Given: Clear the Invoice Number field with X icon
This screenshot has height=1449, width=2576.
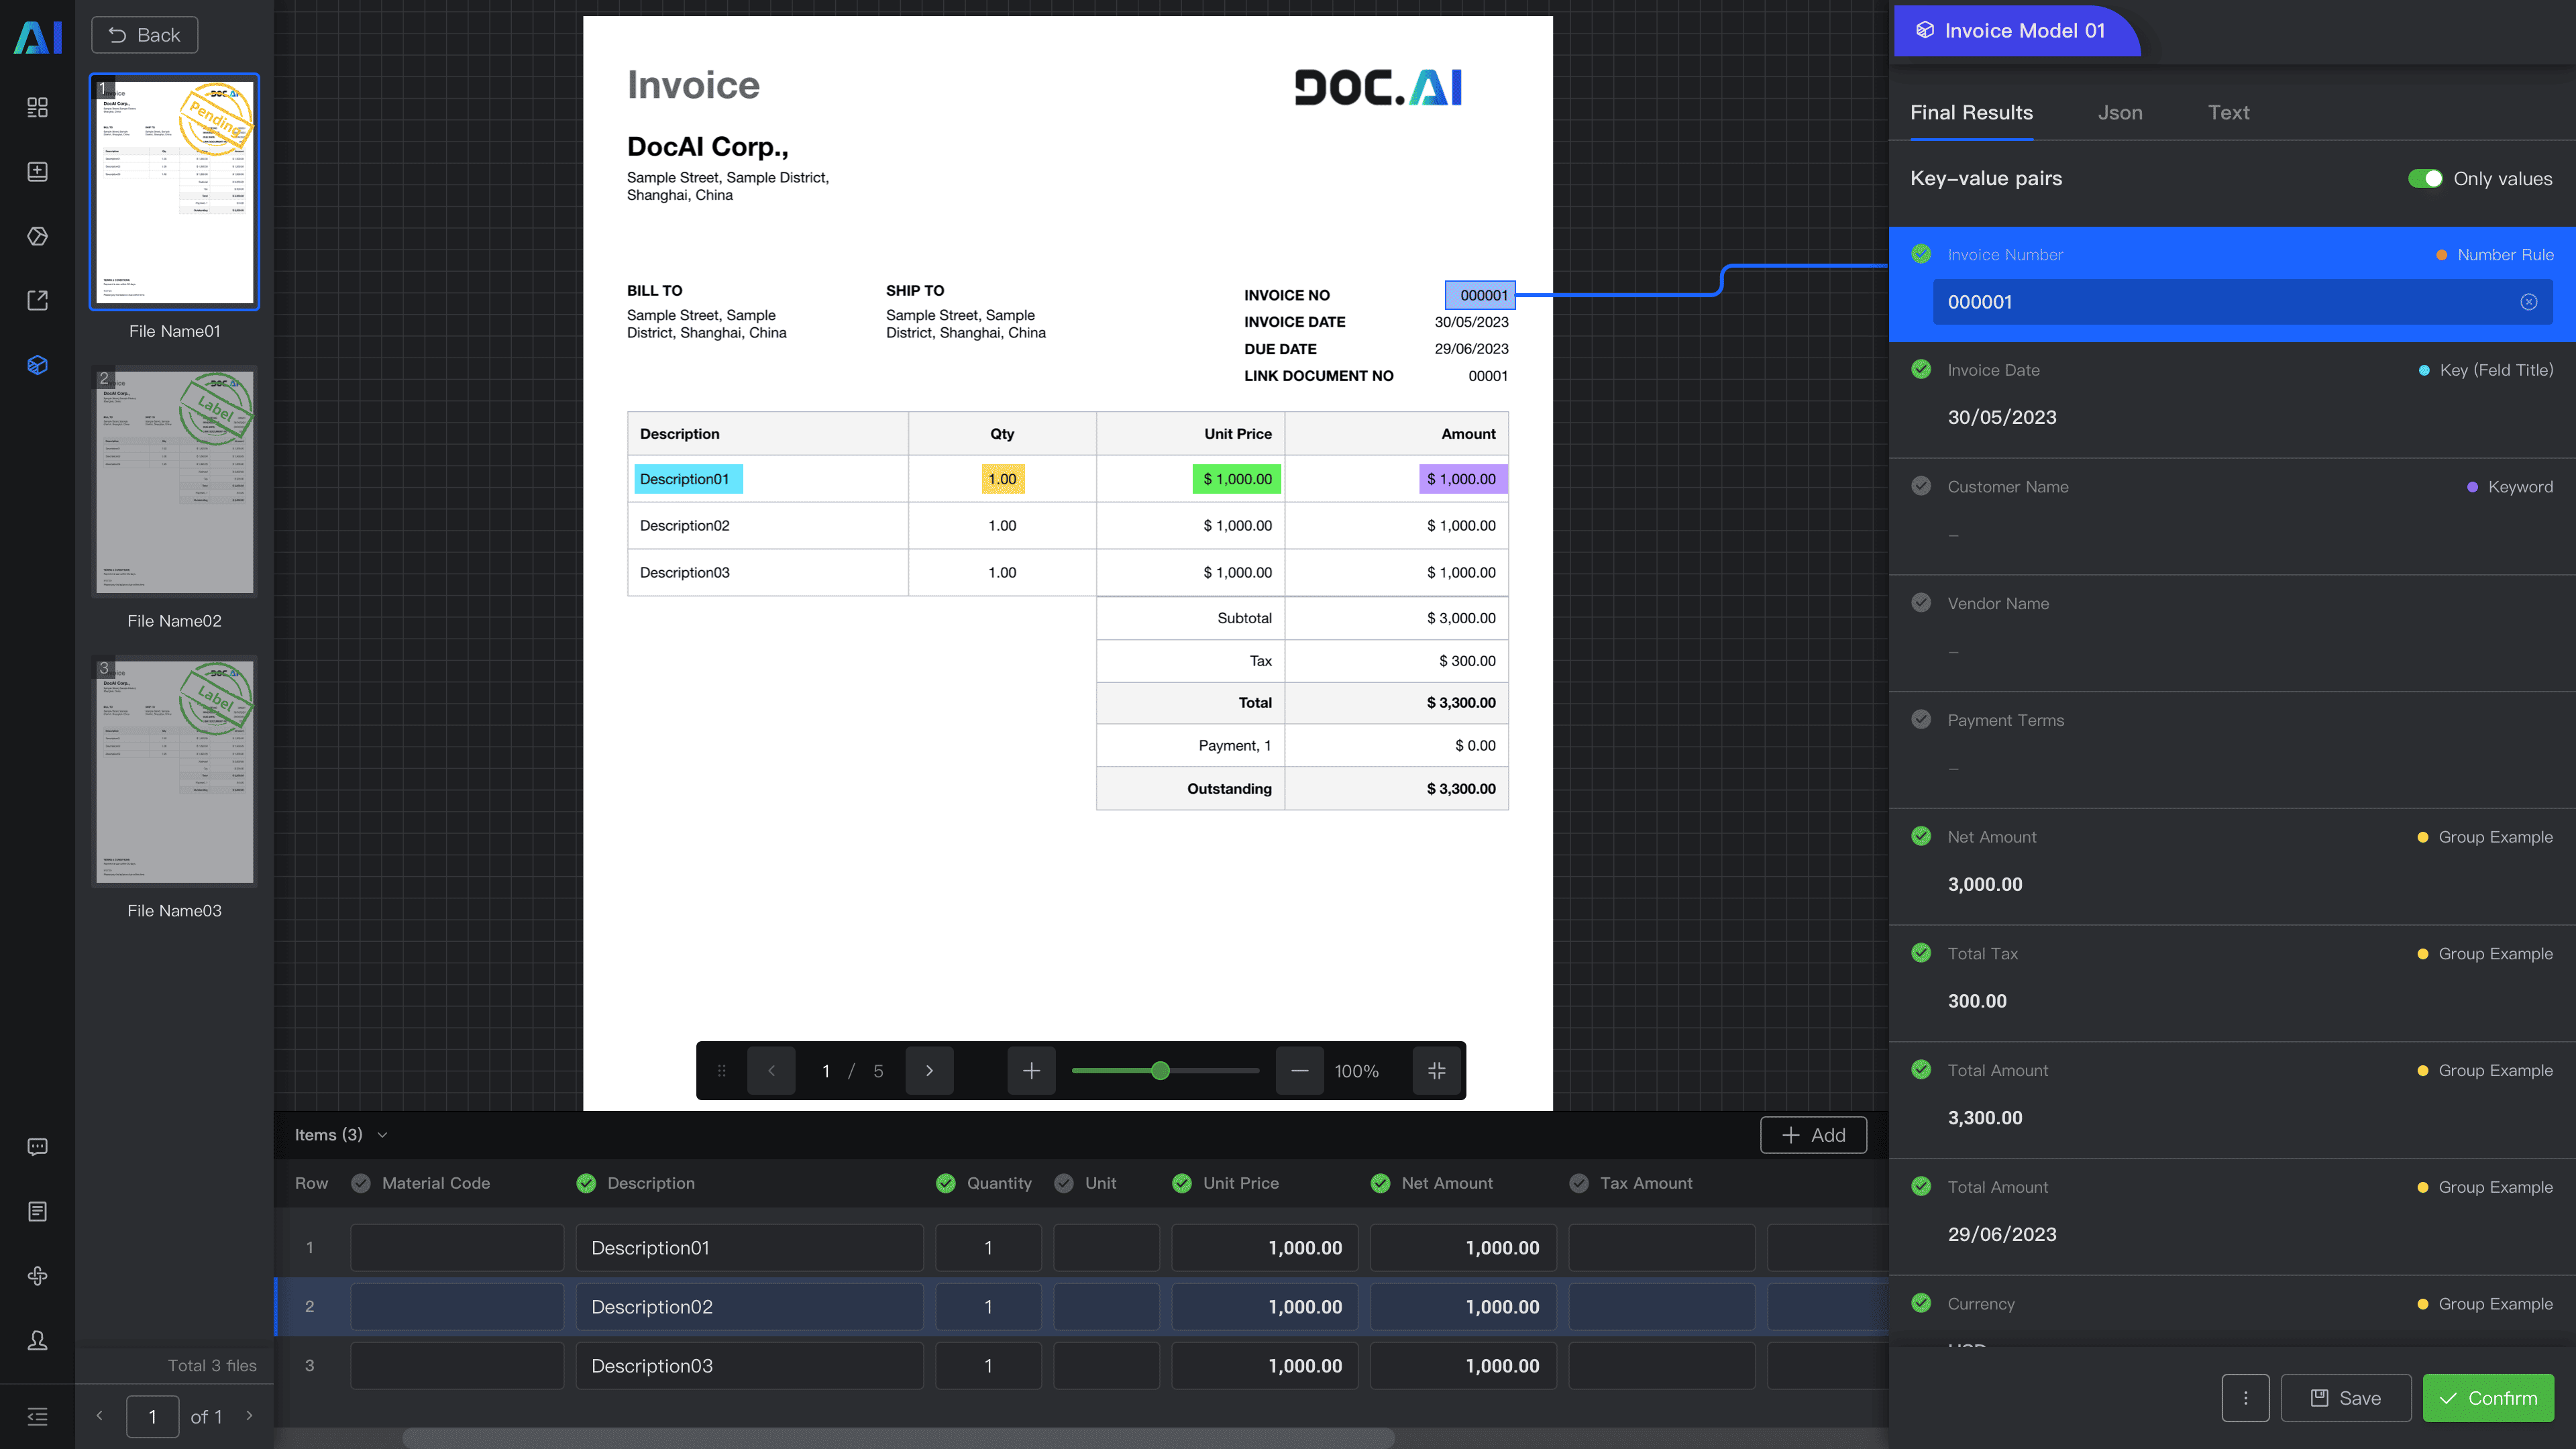Looking at the screenshot, I should click(2528, 302).
